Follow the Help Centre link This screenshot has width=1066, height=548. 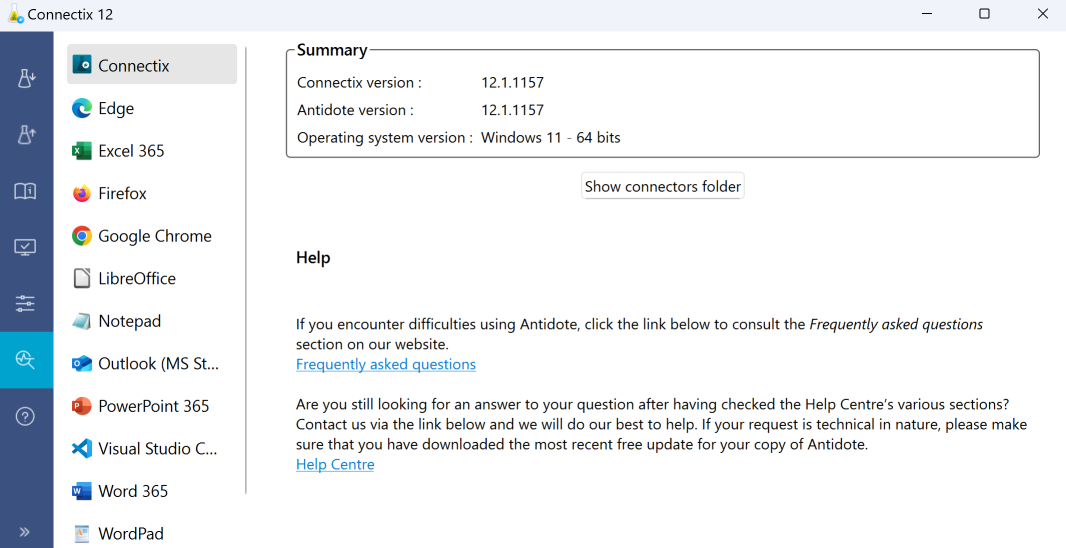point(335,464)
